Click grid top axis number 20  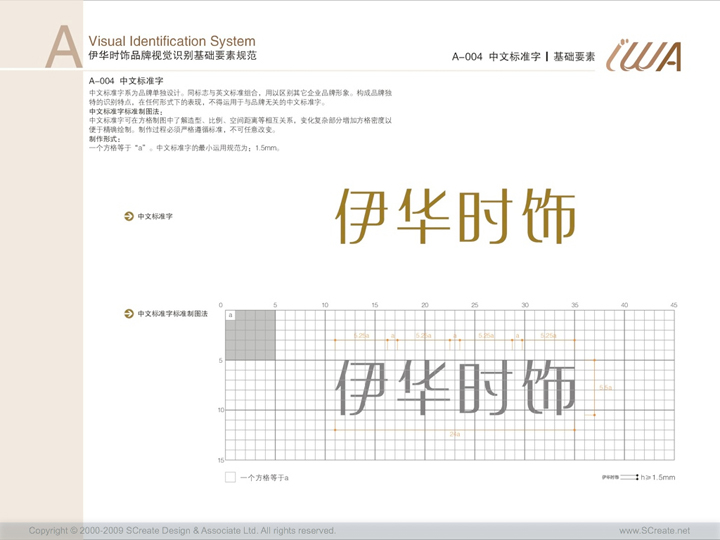click(x=425, y=305)
